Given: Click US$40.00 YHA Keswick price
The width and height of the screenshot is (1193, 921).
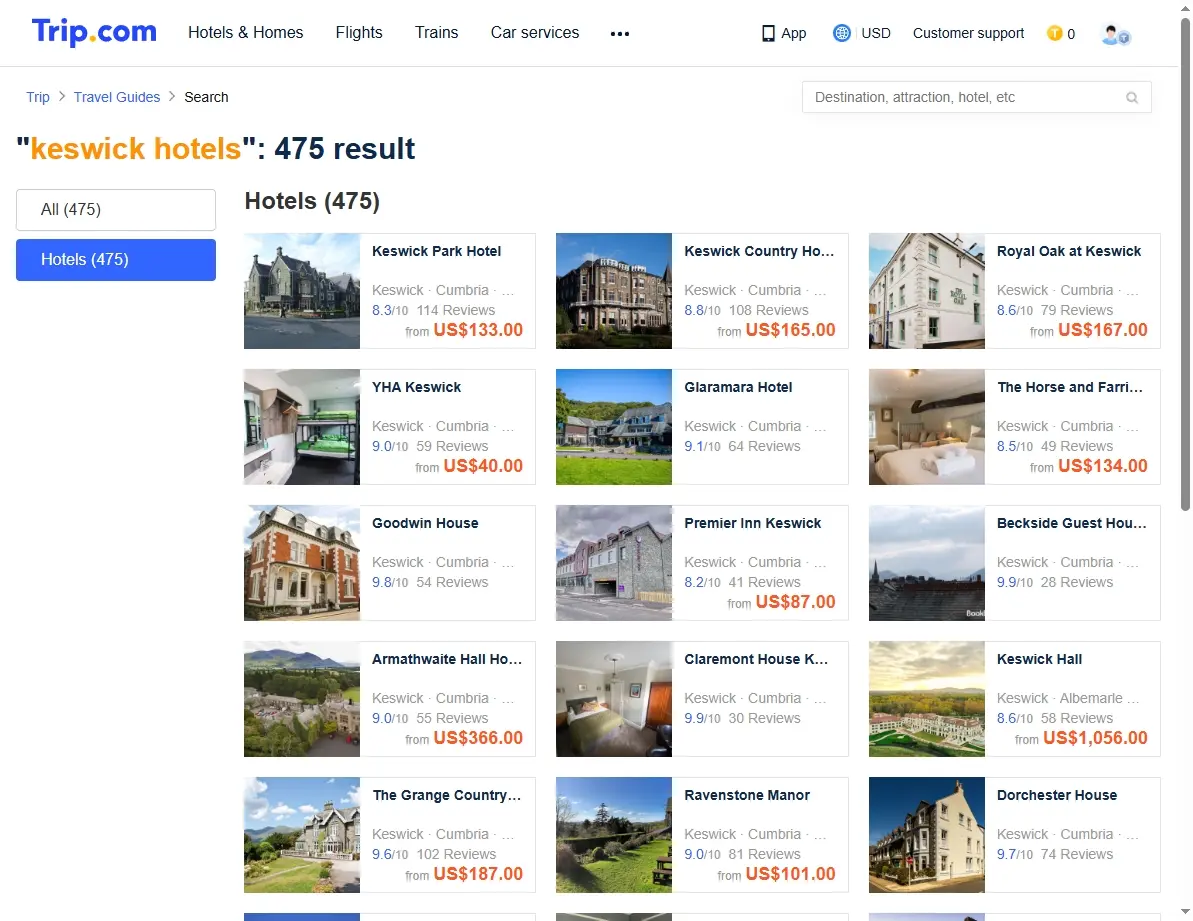Looking at the screenshot, I should pos(483,466).
